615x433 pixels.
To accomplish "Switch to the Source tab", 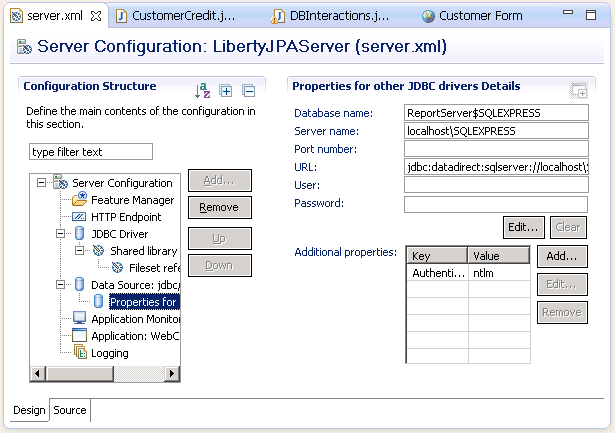I will (70, 410).
